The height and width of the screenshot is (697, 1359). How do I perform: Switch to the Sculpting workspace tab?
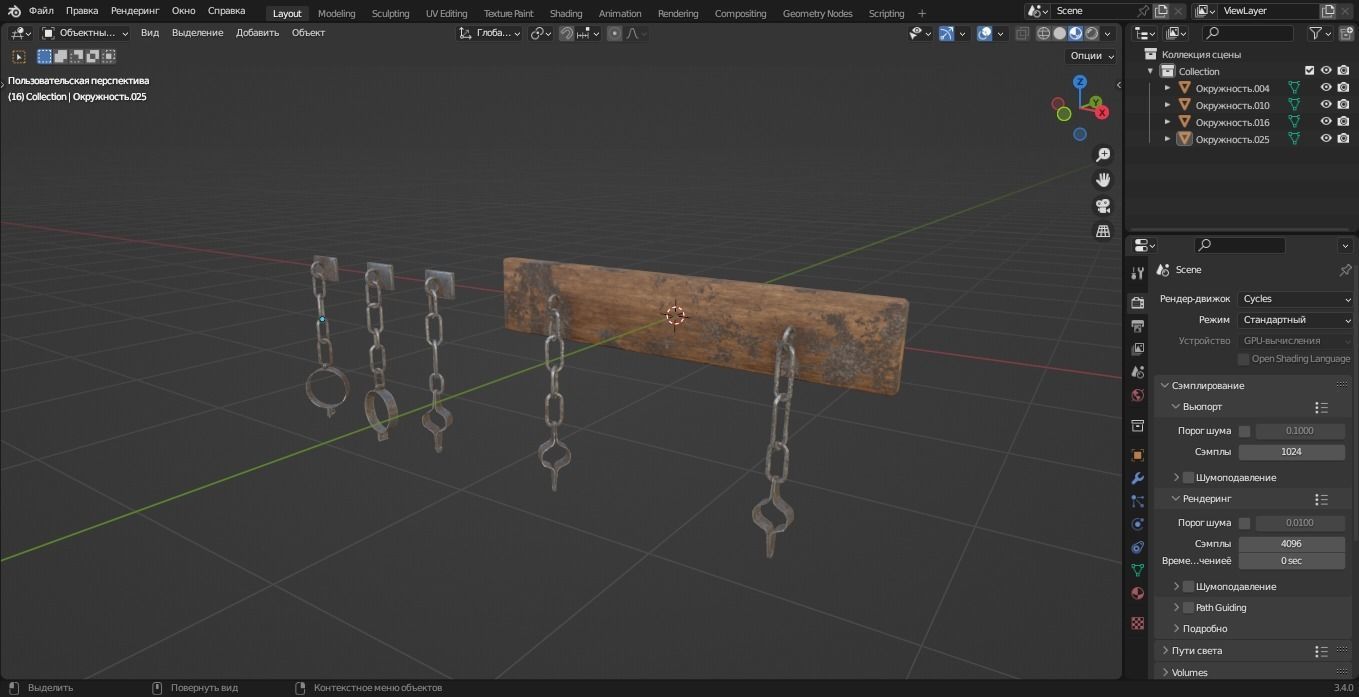tap(390, 13)
